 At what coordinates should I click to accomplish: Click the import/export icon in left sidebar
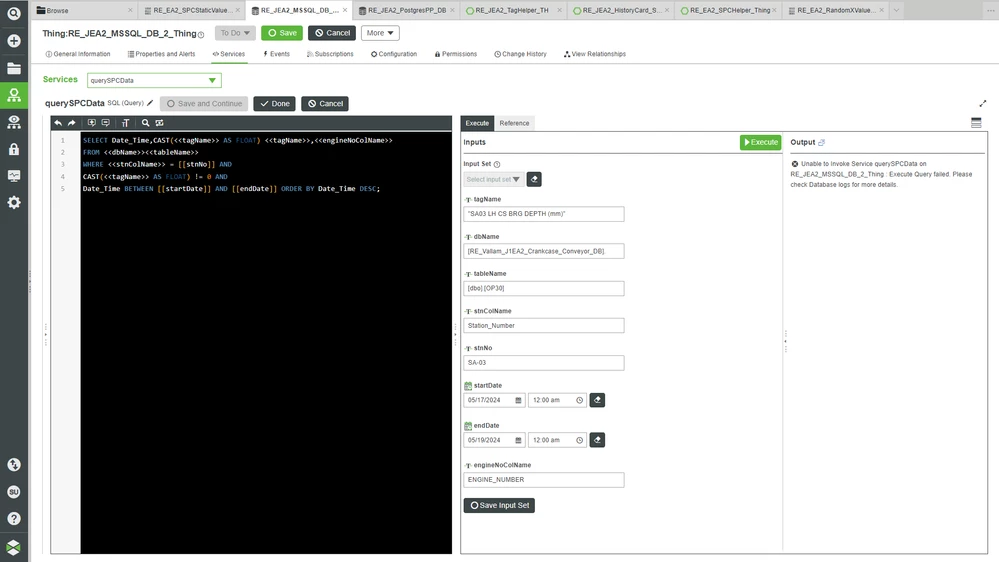13,465
